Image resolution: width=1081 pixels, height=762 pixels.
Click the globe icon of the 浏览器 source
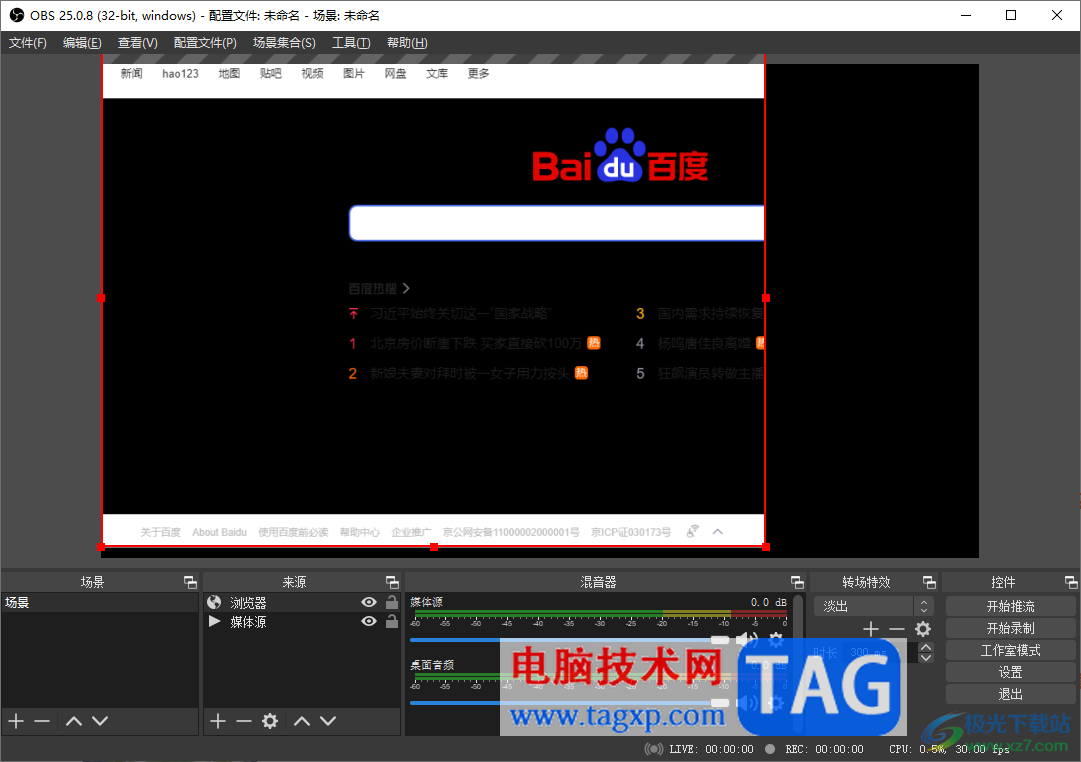click(214, 603)
